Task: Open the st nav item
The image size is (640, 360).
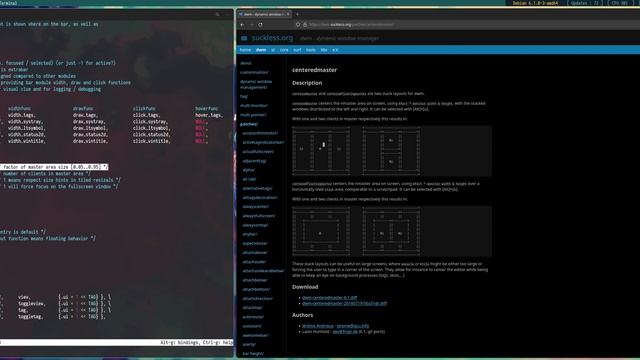Action: (x=273, y=50)
